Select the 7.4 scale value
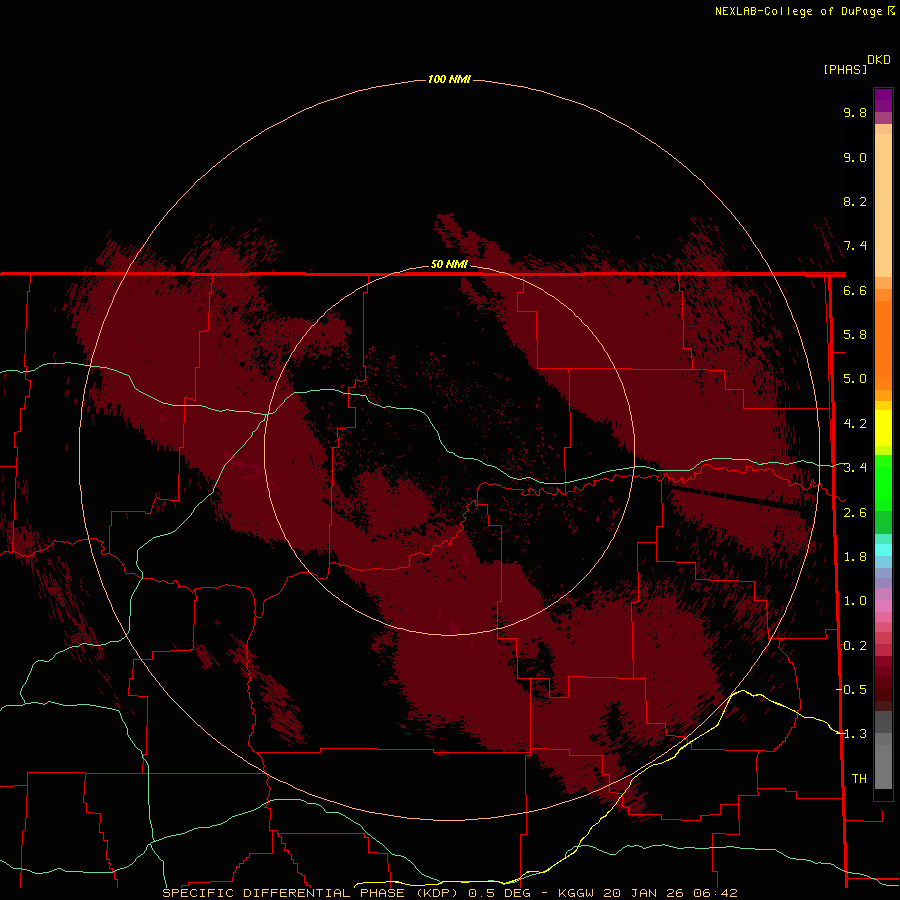This screenshot has height=900, width=900. 855,246
